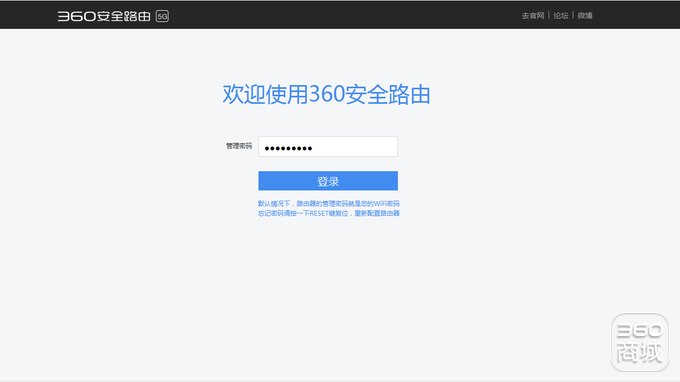
Task: Click the 360安全路由 logo in header
Action: 104,16
